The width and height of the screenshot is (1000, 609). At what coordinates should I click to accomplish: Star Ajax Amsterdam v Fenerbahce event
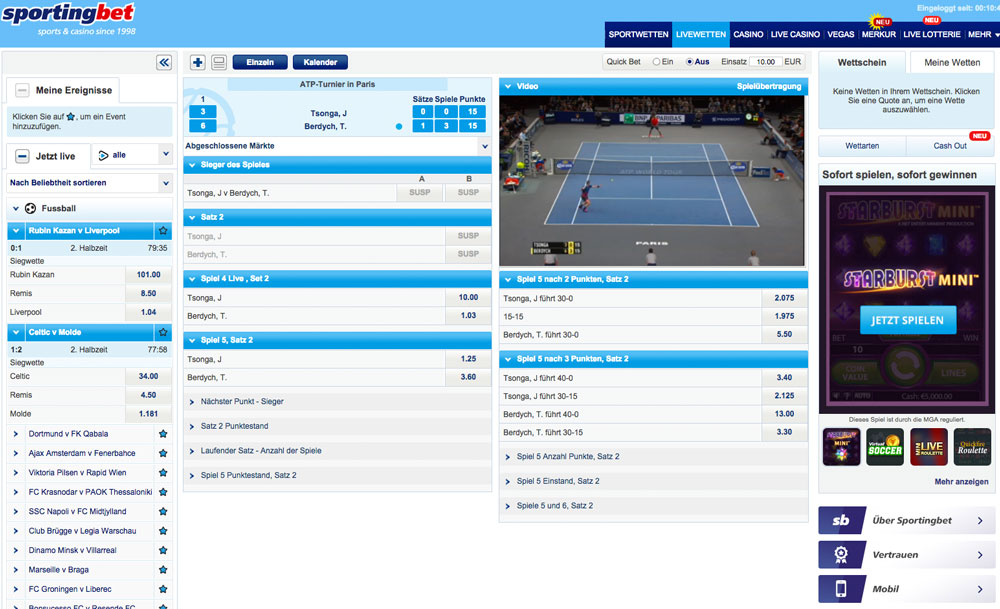tap(163, 453)
